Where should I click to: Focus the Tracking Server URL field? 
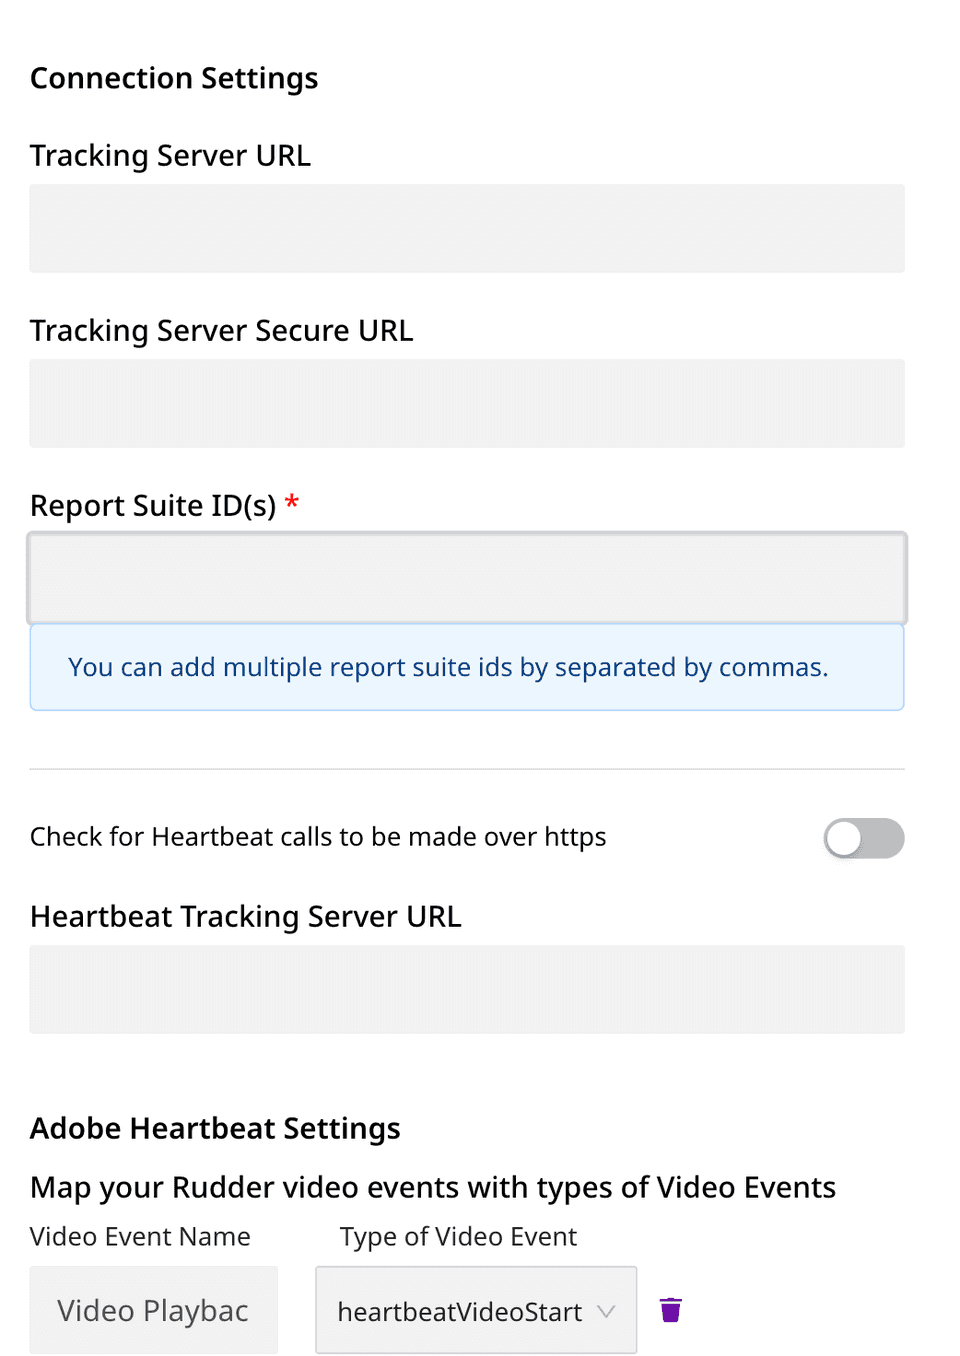point(467,228)
